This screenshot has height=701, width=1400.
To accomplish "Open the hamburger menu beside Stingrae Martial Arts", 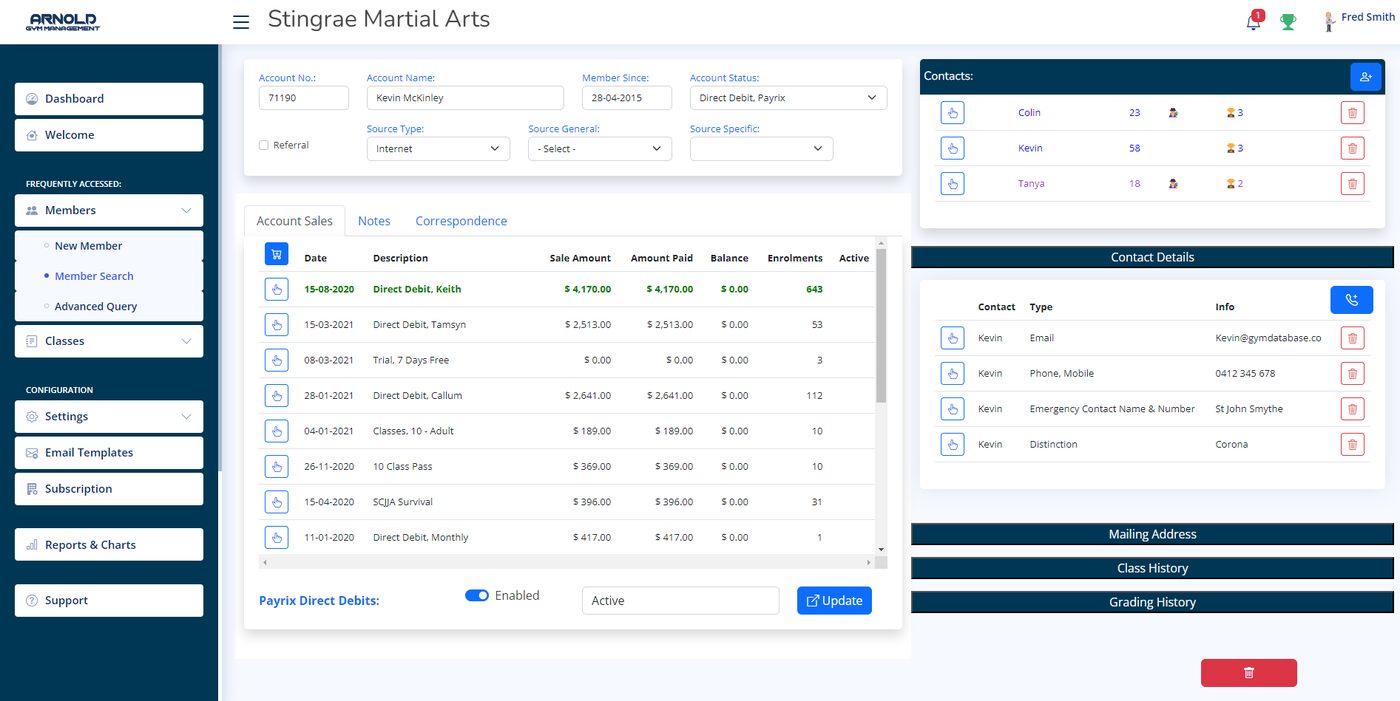I will click(x=241, y=21).
